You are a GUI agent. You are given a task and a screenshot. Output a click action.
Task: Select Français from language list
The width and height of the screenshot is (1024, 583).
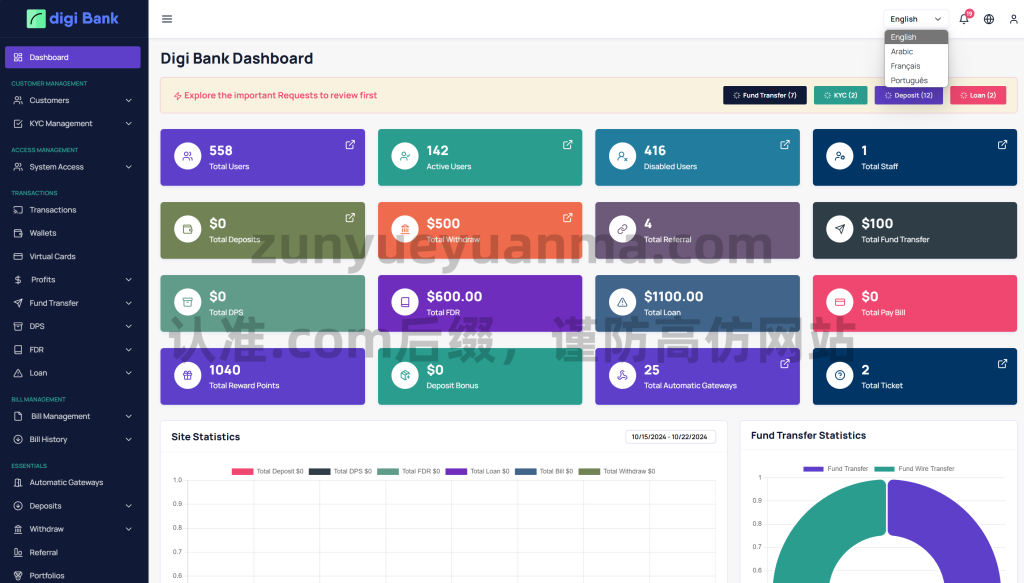coord(916,66)
